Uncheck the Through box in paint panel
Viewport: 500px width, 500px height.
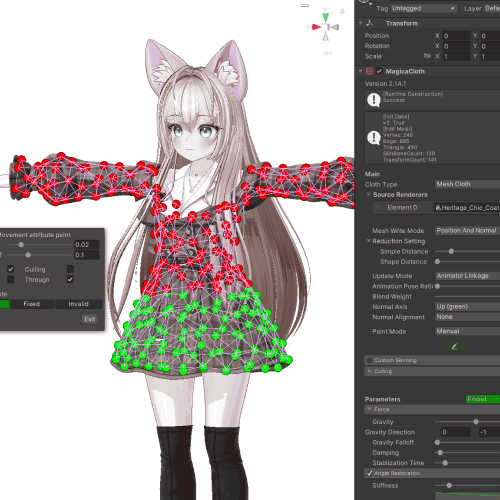point(70,279)
